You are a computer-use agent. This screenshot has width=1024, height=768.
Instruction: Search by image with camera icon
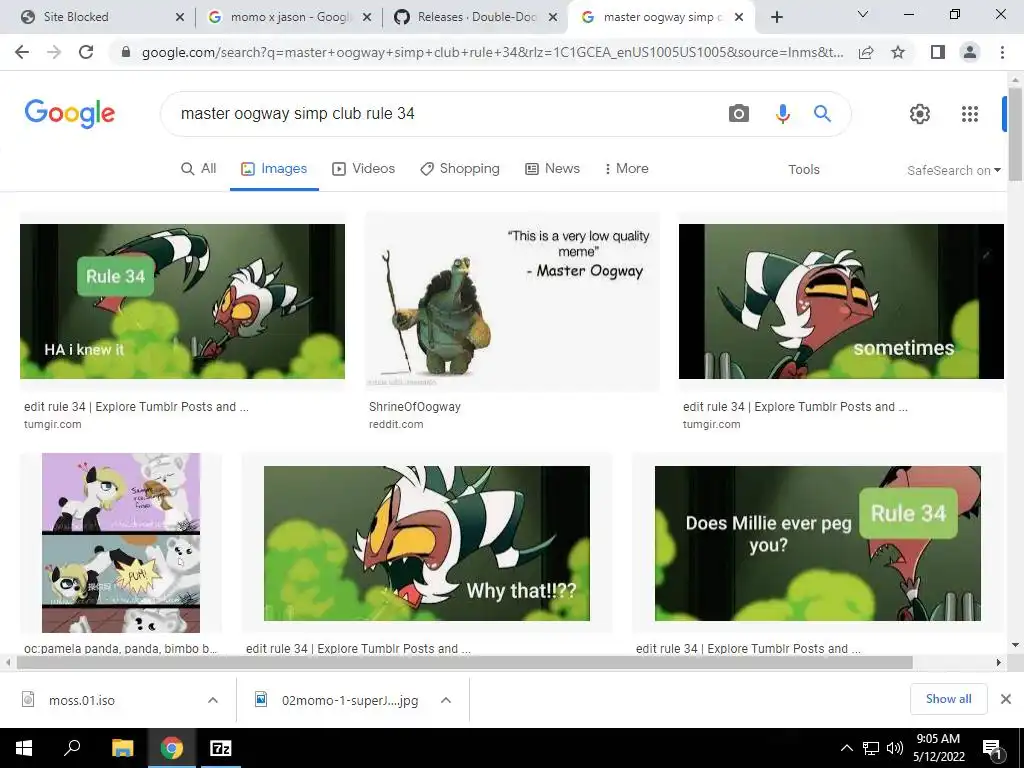[x=739, y=114]
